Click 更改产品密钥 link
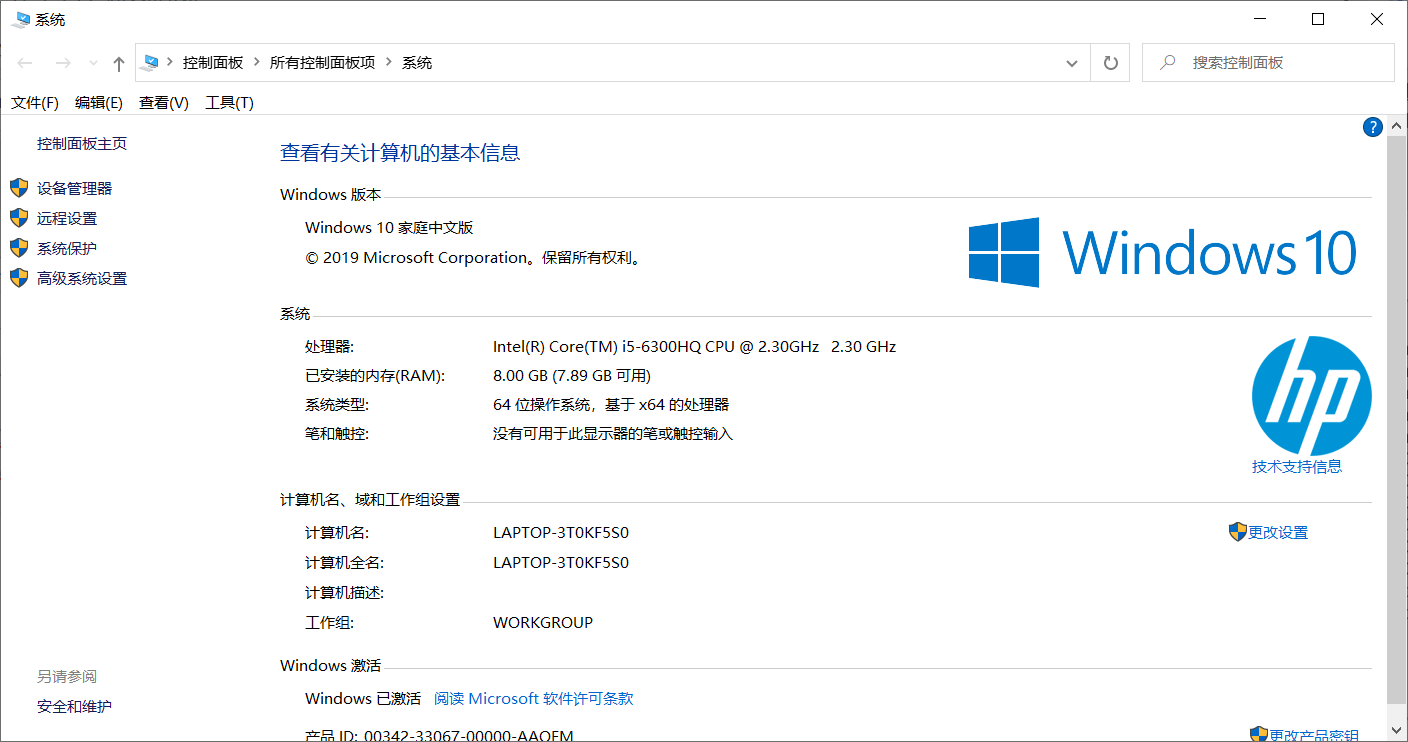The image size is (1408, 742). click(1314, 736)
